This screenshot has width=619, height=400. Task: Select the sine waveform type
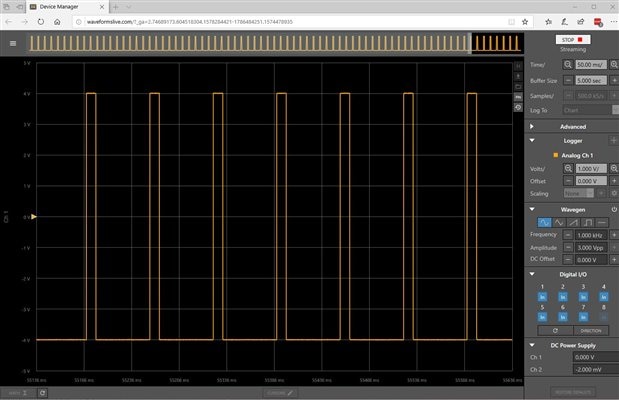(543, 222)
